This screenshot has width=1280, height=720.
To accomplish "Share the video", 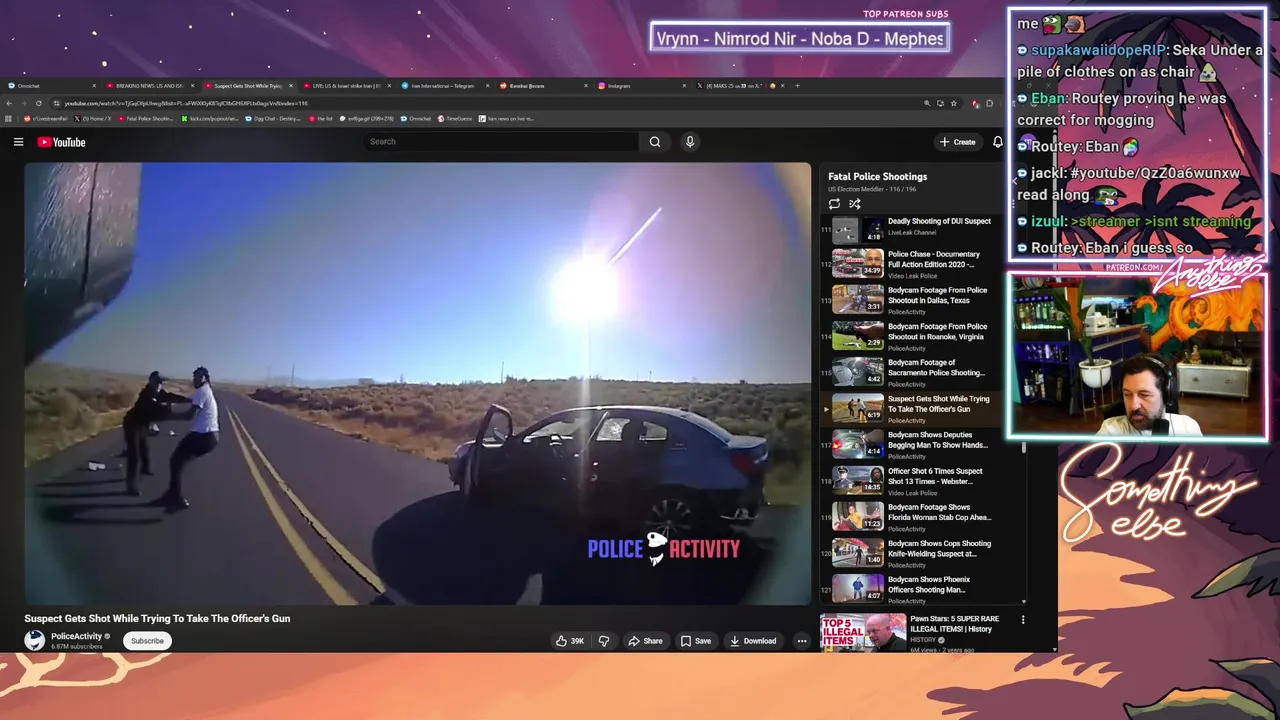I will [645, 641].
